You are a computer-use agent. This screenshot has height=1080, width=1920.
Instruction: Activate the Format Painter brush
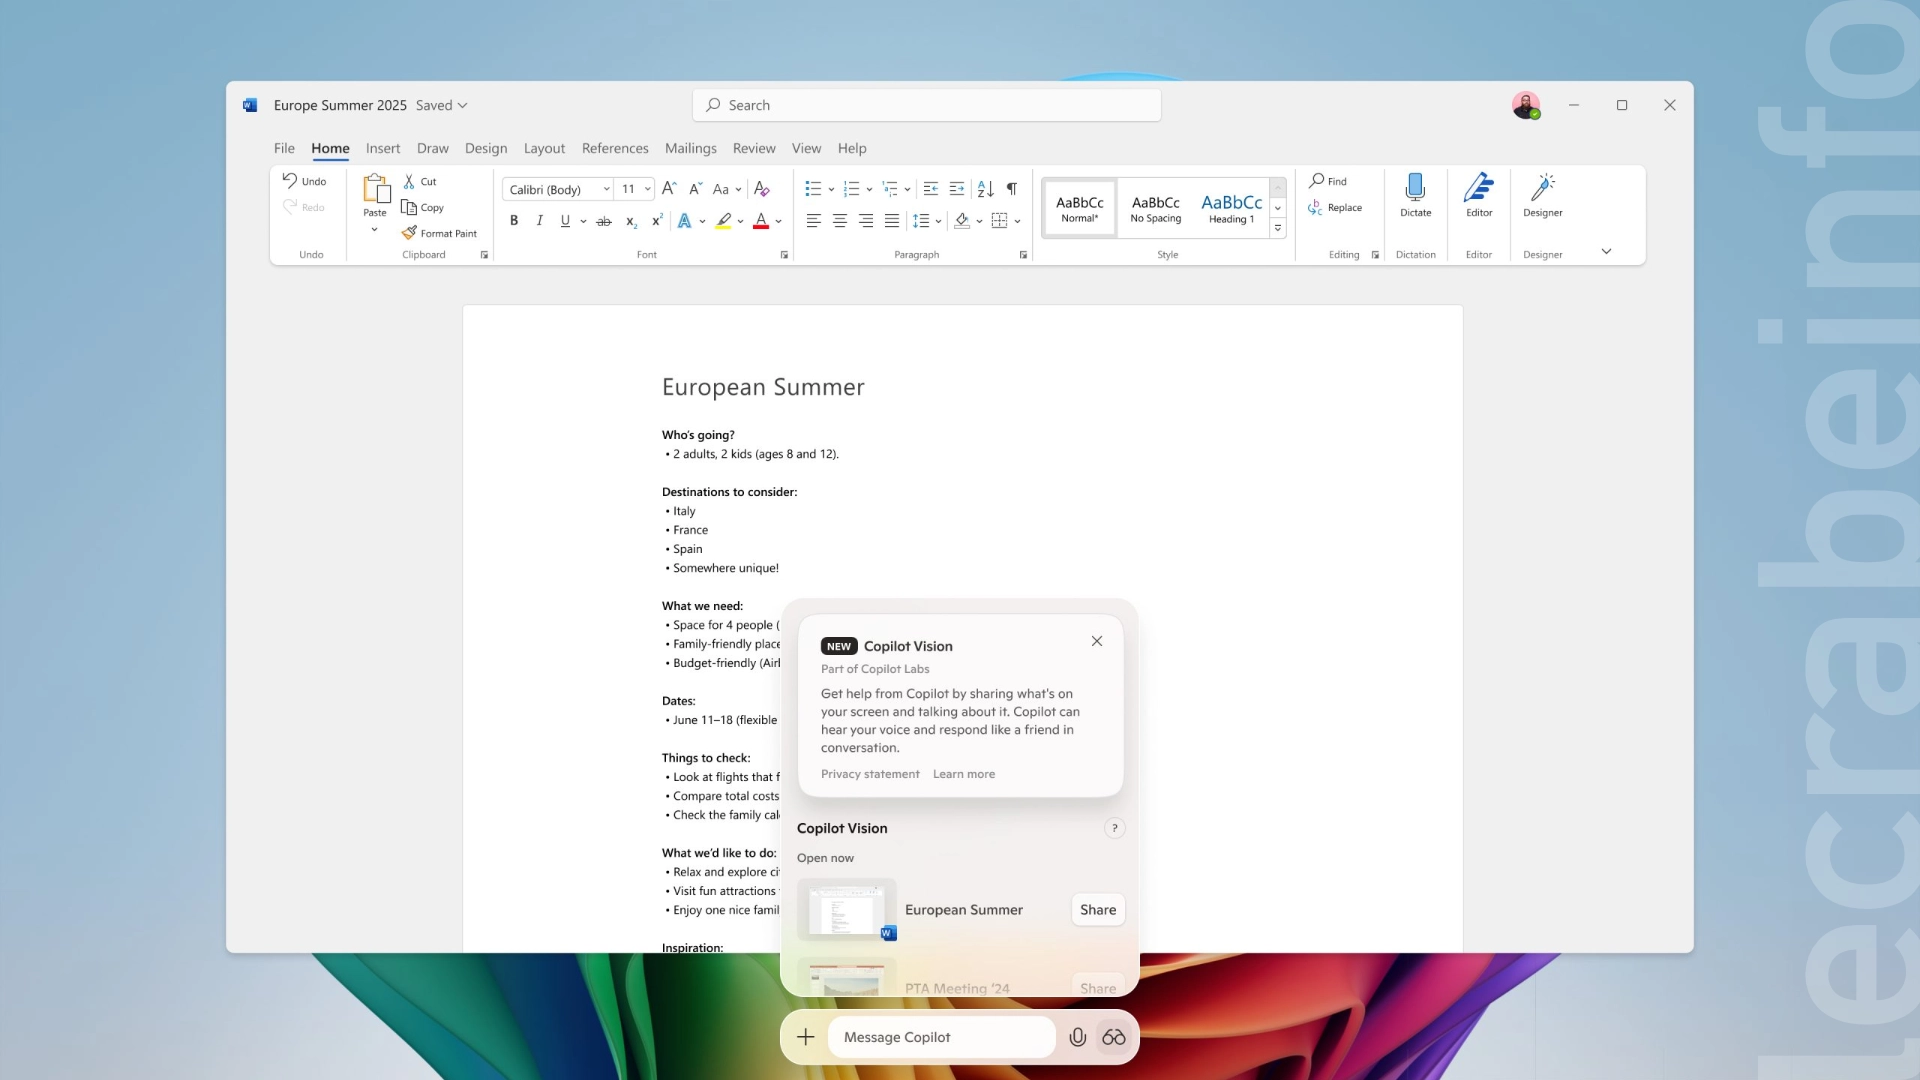tap(409, 233)
